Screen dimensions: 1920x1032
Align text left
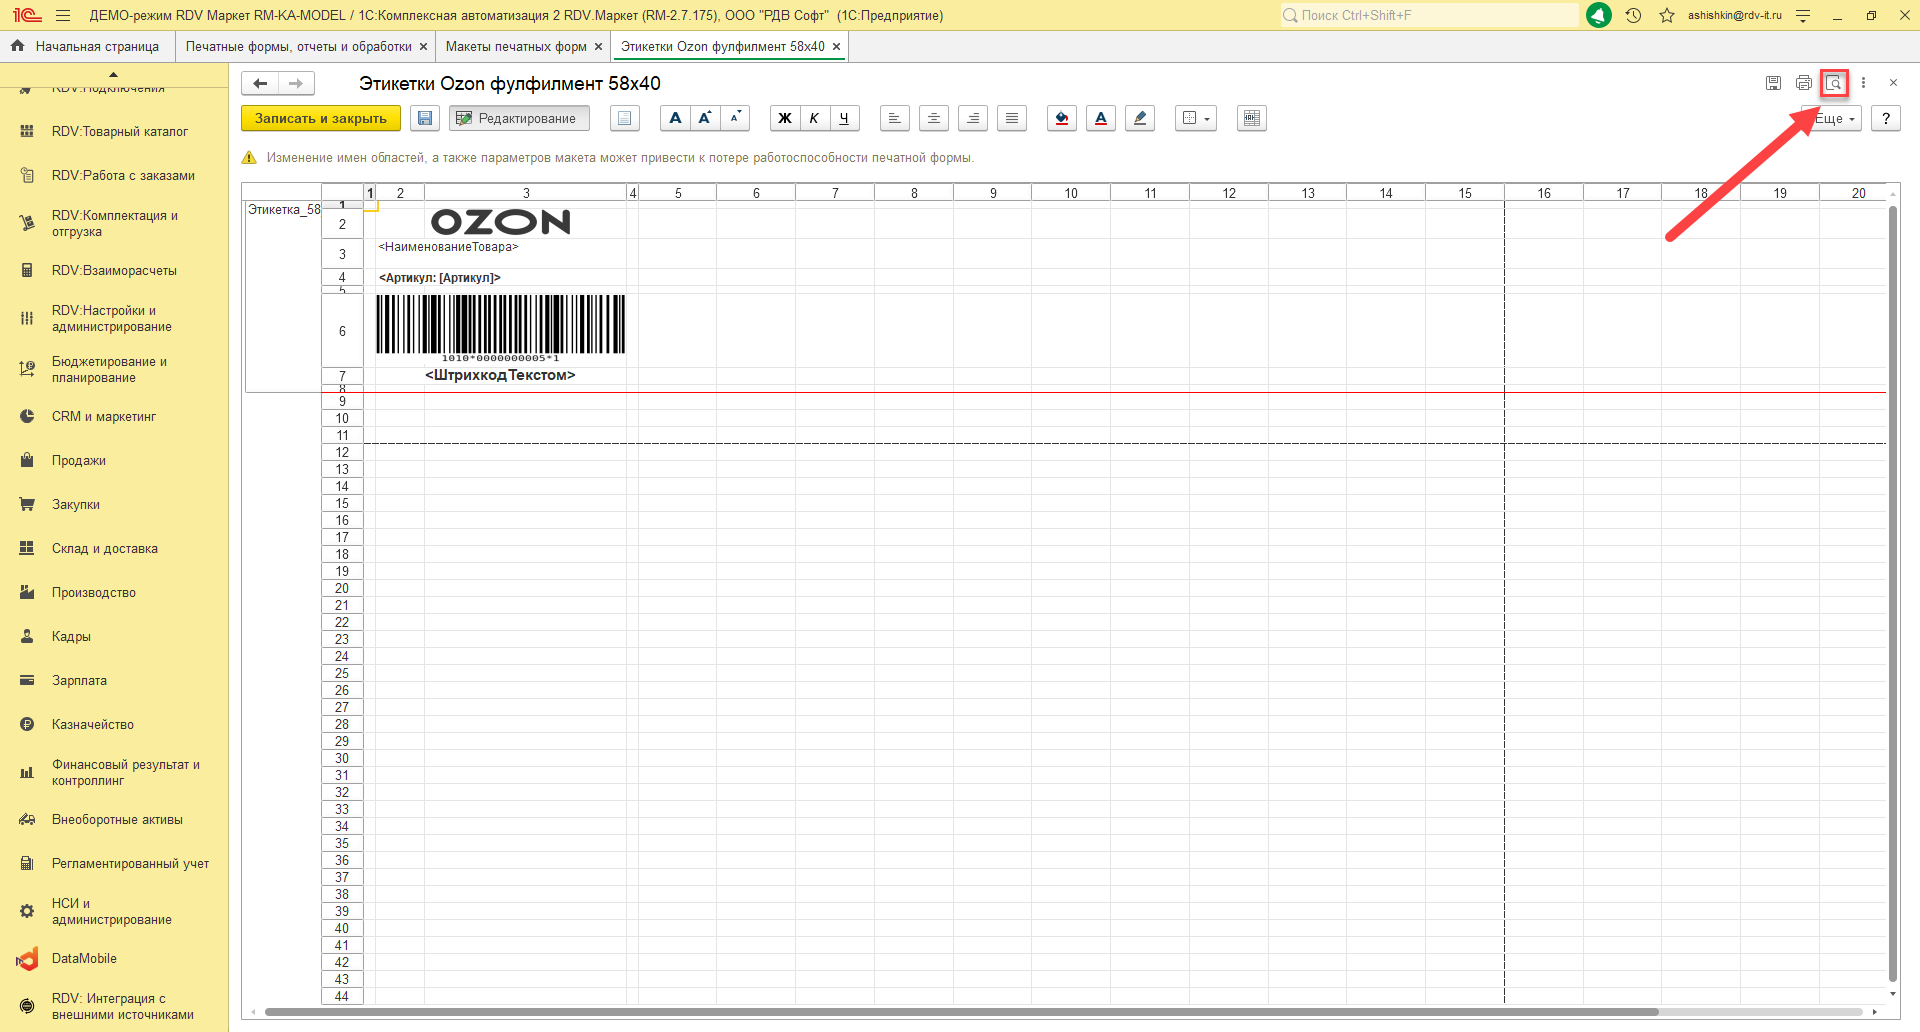[895, 118]
